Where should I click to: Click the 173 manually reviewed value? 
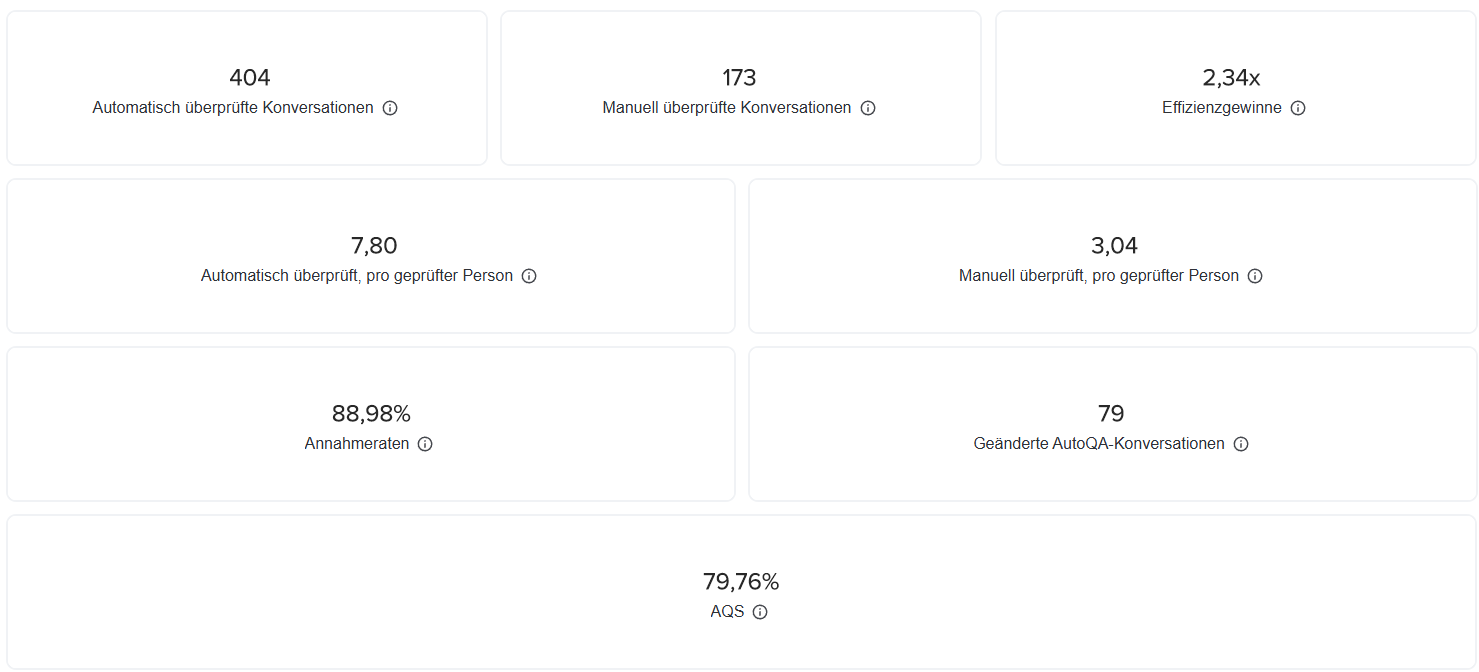(740, 78)
